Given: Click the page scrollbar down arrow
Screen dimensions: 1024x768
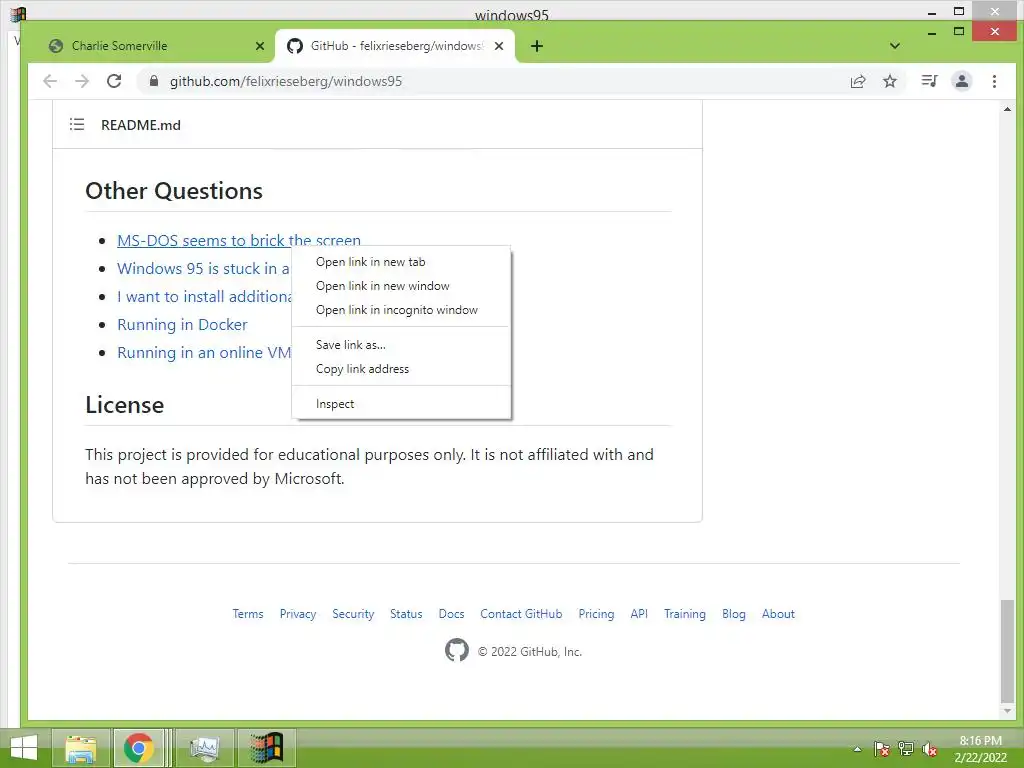Looking at the screenshot, I should (1007, 711).
